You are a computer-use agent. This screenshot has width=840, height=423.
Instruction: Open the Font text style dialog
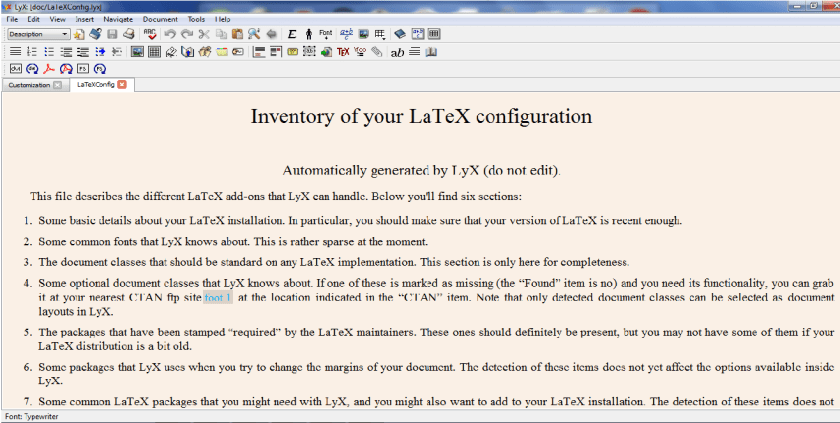(x=326, y=34)
